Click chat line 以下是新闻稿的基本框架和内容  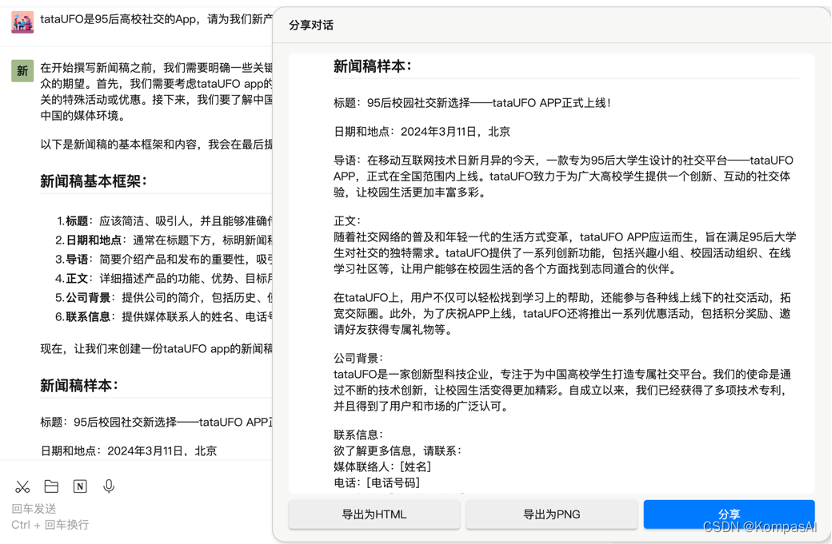pos(156,144)
